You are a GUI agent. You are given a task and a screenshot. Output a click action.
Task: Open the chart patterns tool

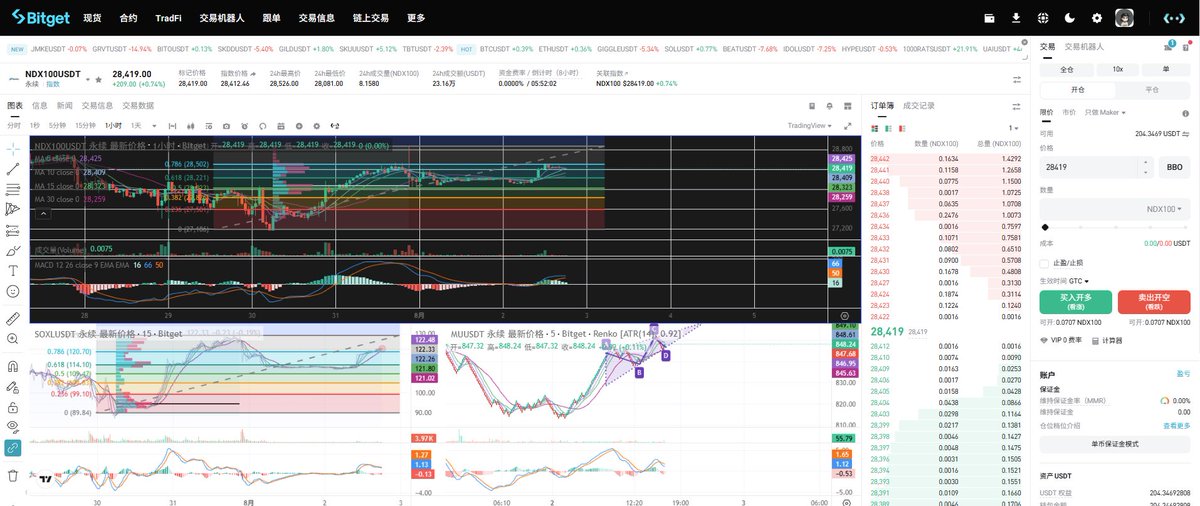[13, 209]
